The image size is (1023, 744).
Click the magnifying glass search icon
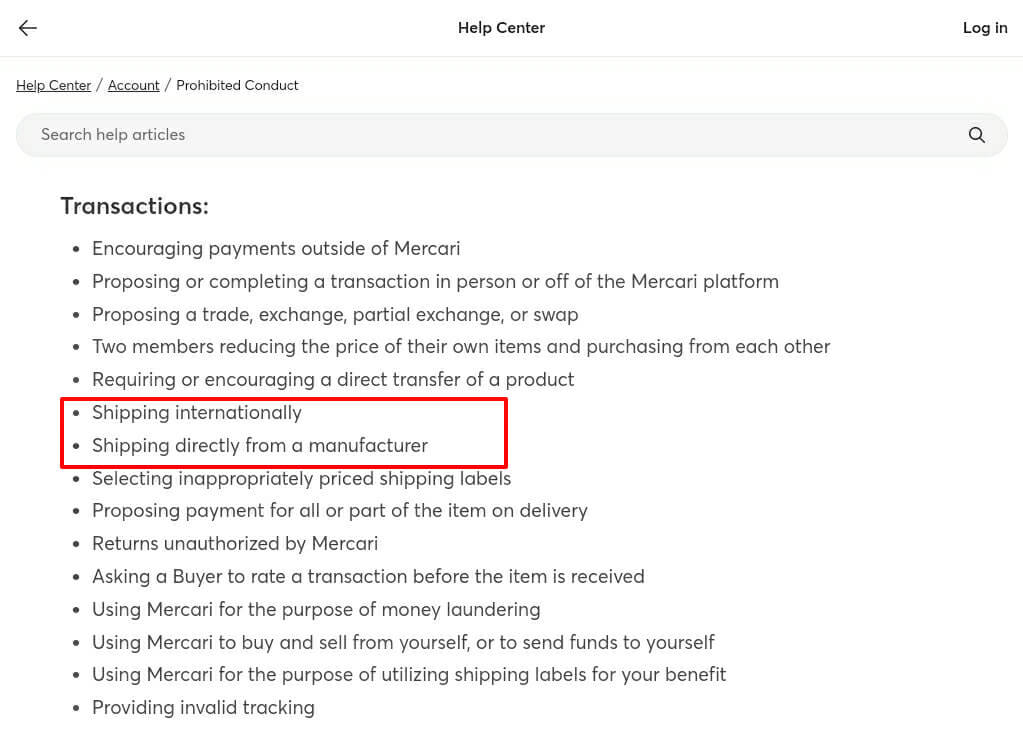[x=976, y=134]
